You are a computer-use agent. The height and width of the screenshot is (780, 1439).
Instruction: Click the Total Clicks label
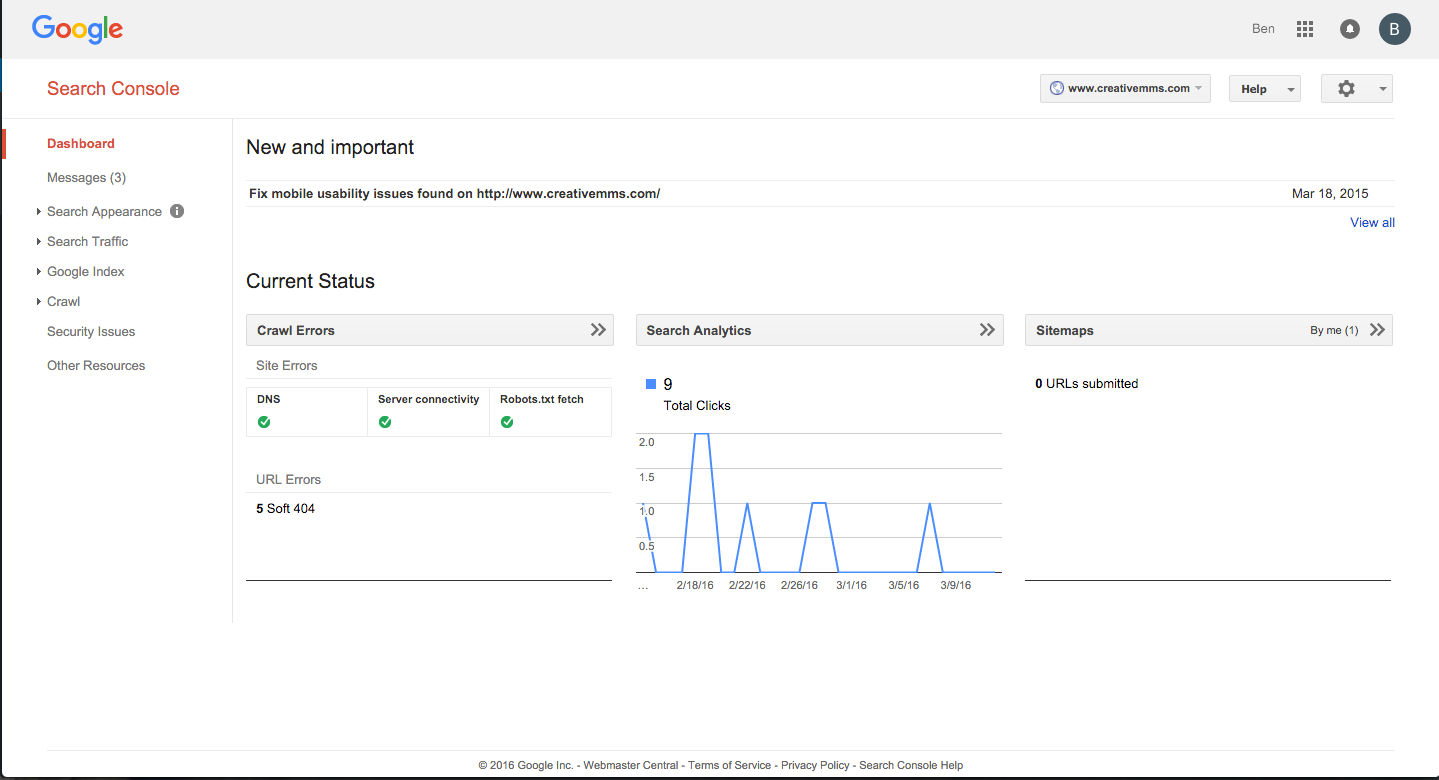(x=697, y=405)
